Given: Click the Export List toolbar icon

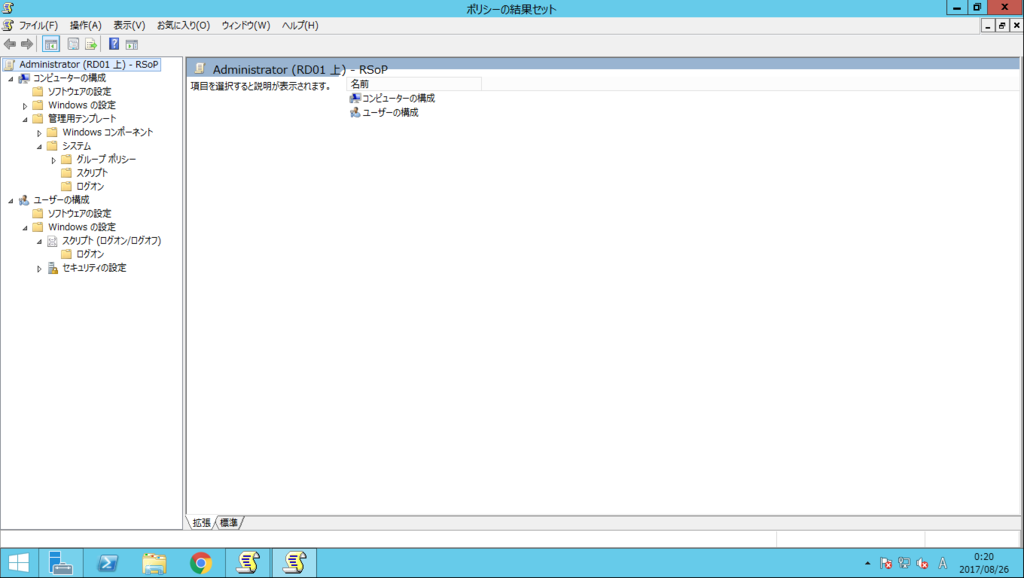Looking at the screenshot, I should pos(91,44).
